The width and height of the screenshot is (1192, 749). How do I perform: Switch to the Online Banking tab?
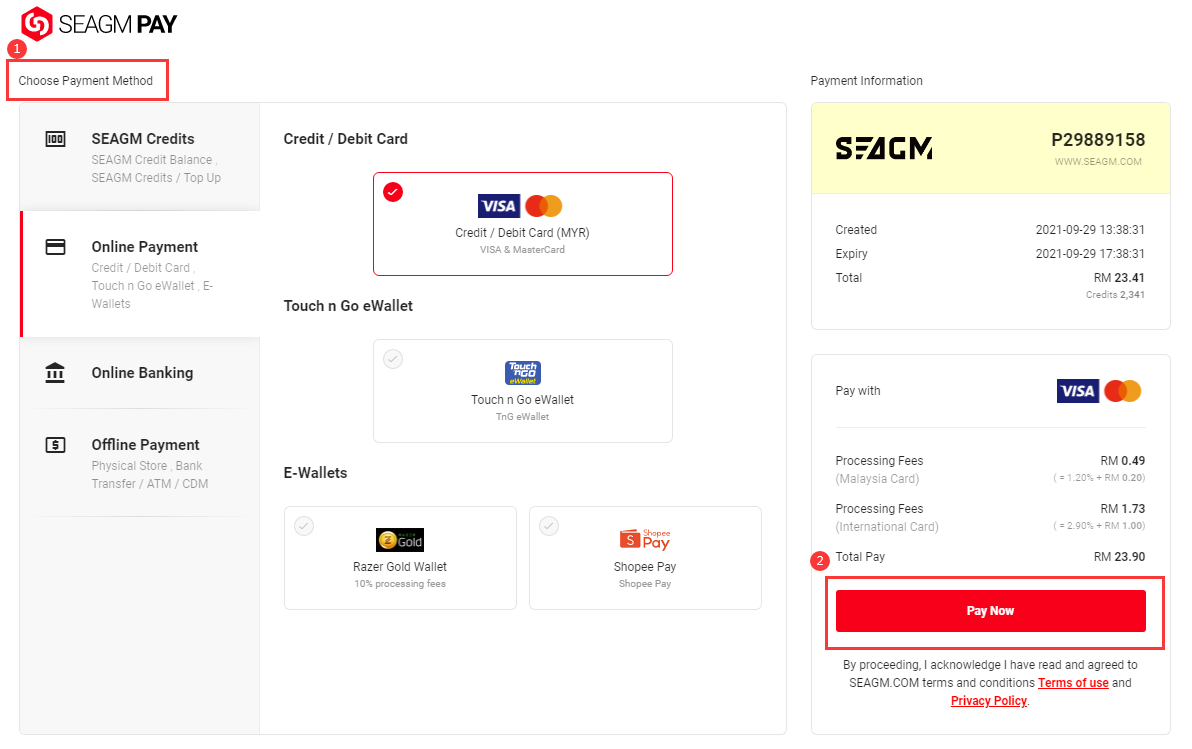(x=140, y=373)
